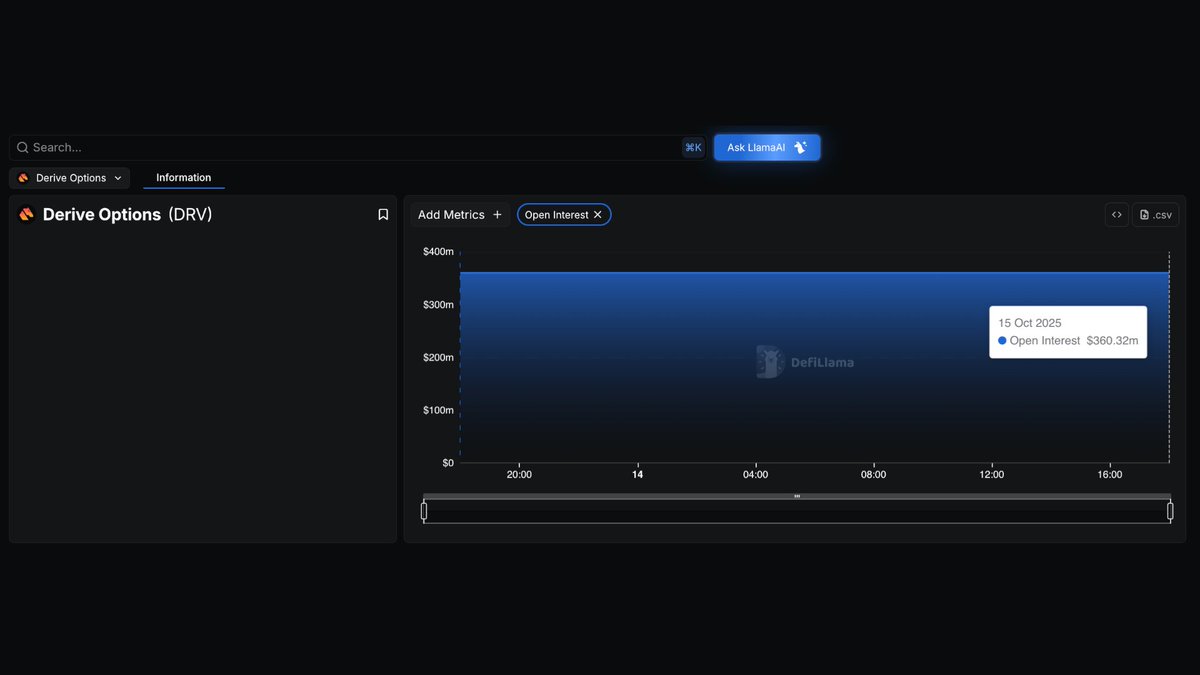Download chart data as .csv

[x=1156, y=215]
